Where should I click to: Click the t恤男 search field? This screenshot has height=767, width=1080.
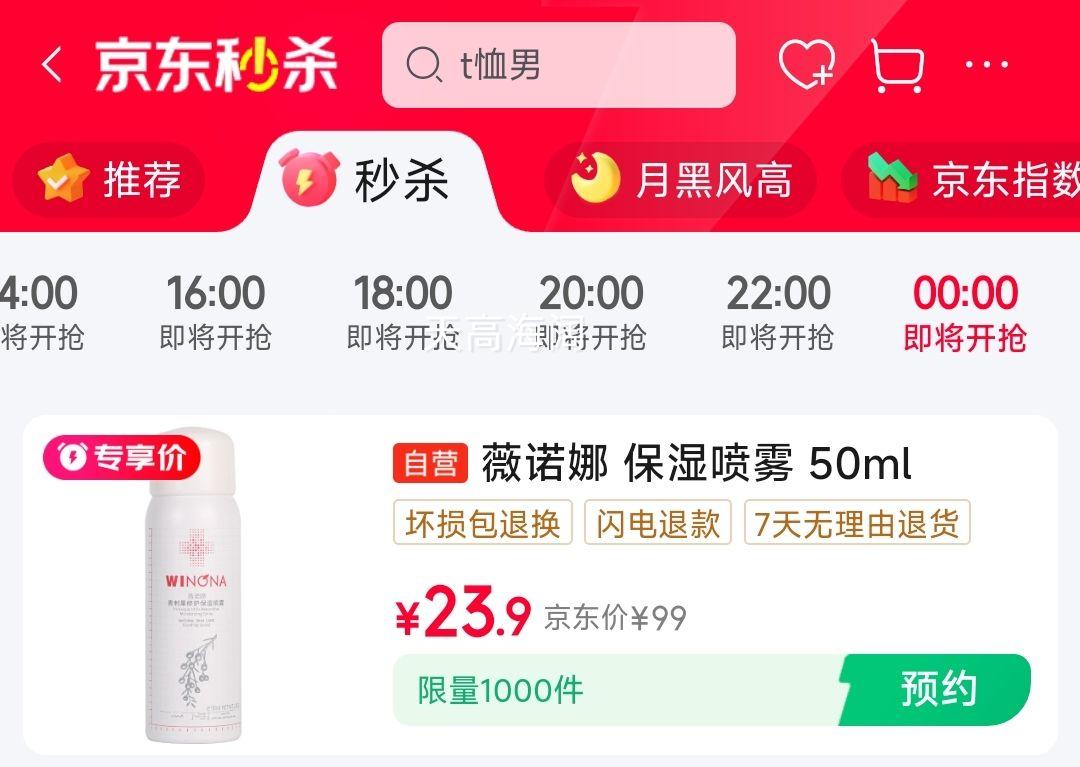click(x=559, y=65)
